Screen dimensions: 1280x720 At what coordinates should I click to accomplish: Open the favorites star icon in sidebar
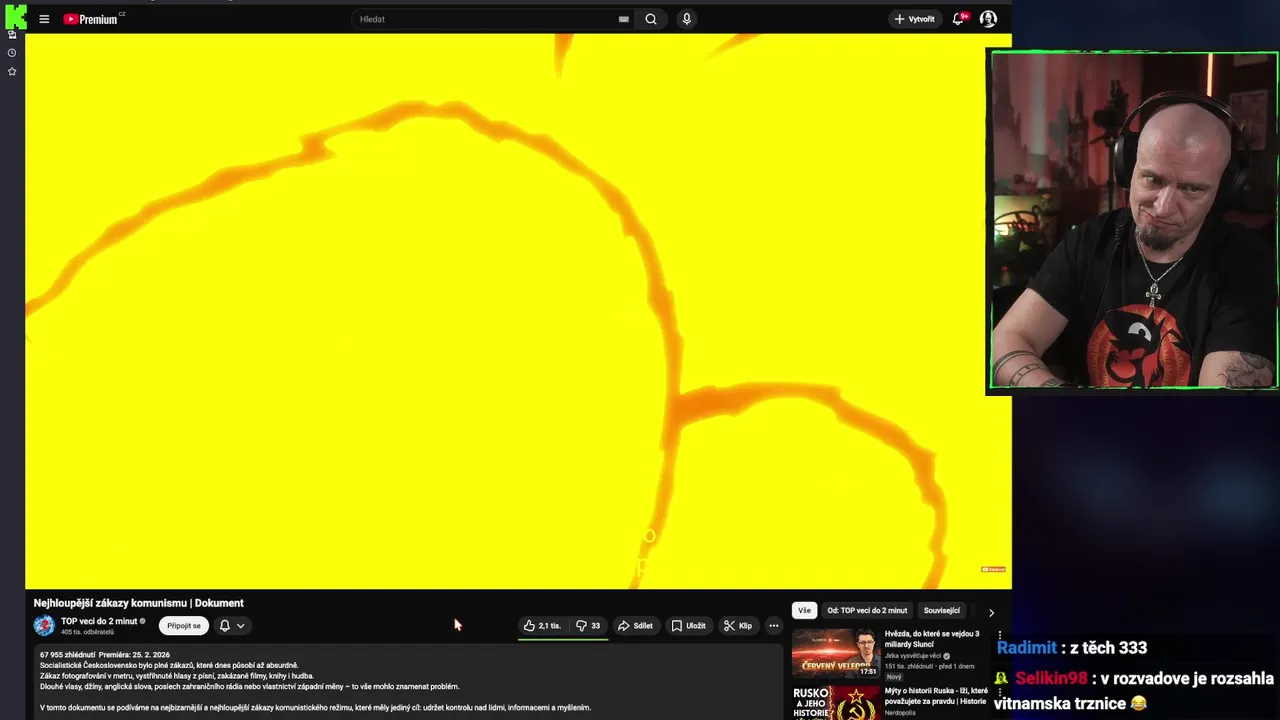point(12,72)
